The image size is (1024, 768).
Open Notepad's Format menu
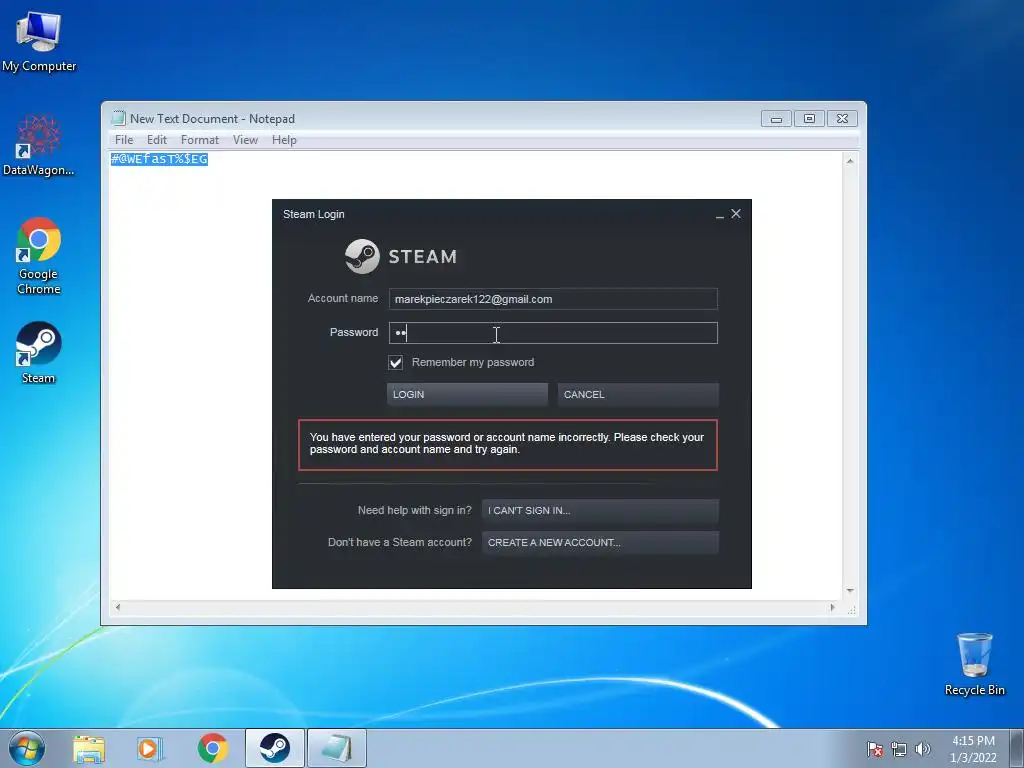click(x=200, y=140)
